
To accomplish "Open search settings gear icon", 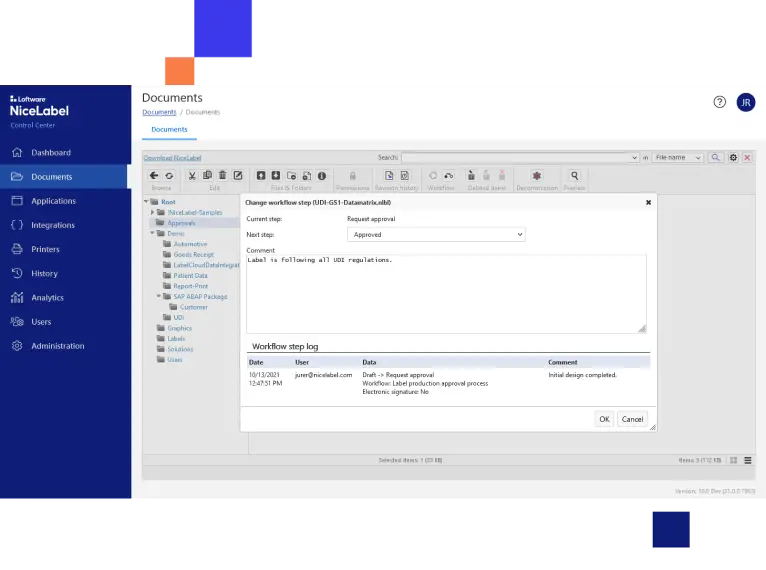I will (x=733, y=158).
